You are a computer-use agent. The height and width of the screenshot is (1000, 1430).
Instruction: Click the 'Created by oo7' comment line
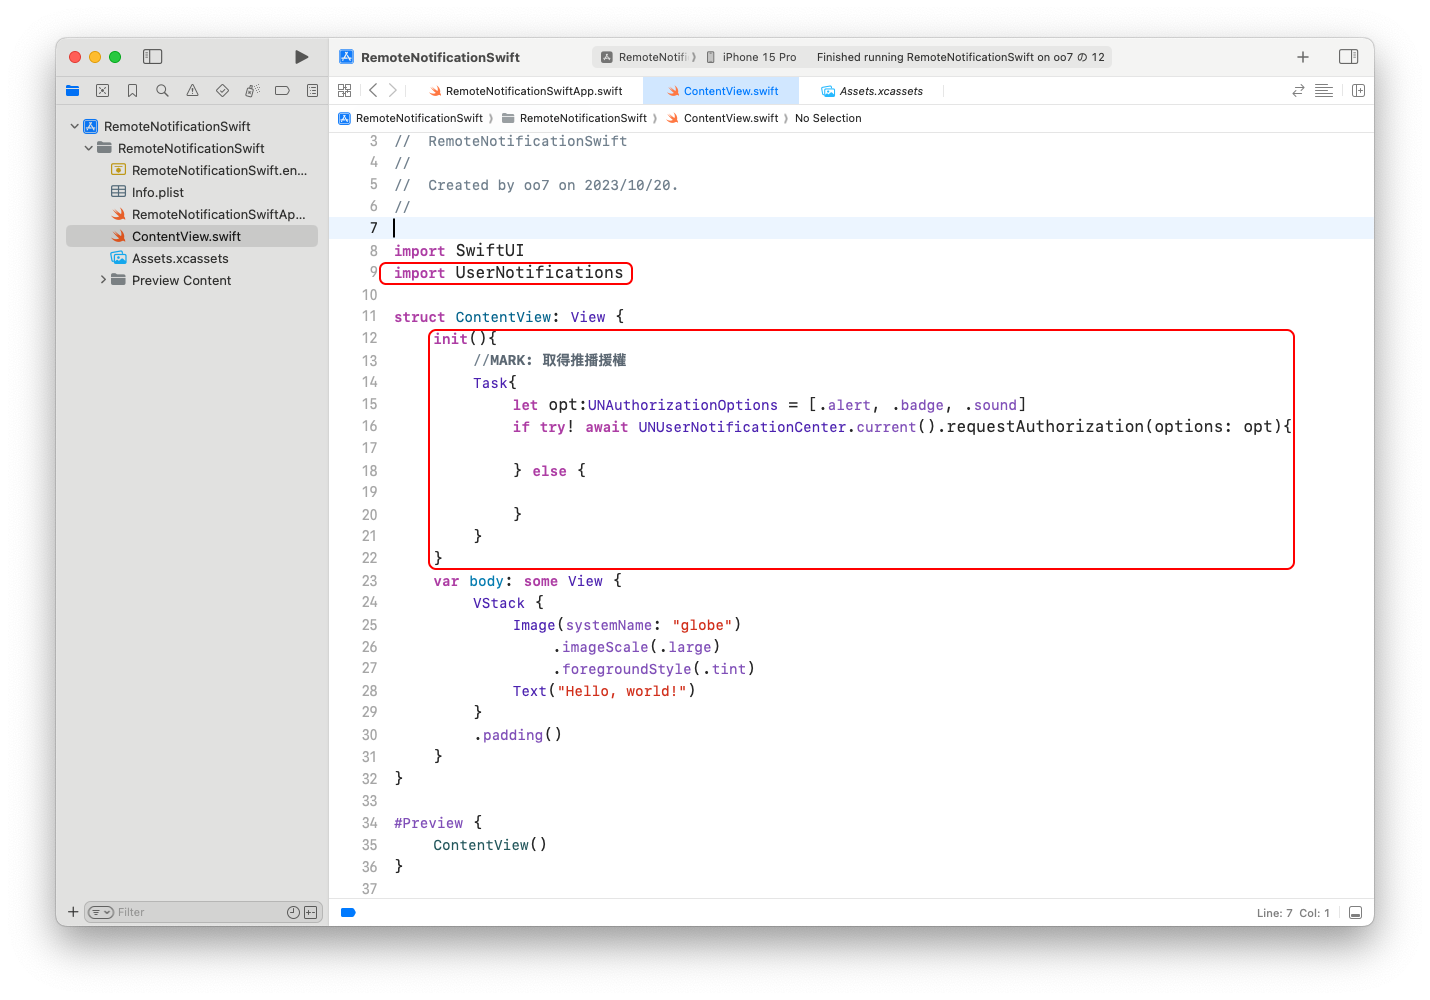(536, 185)
